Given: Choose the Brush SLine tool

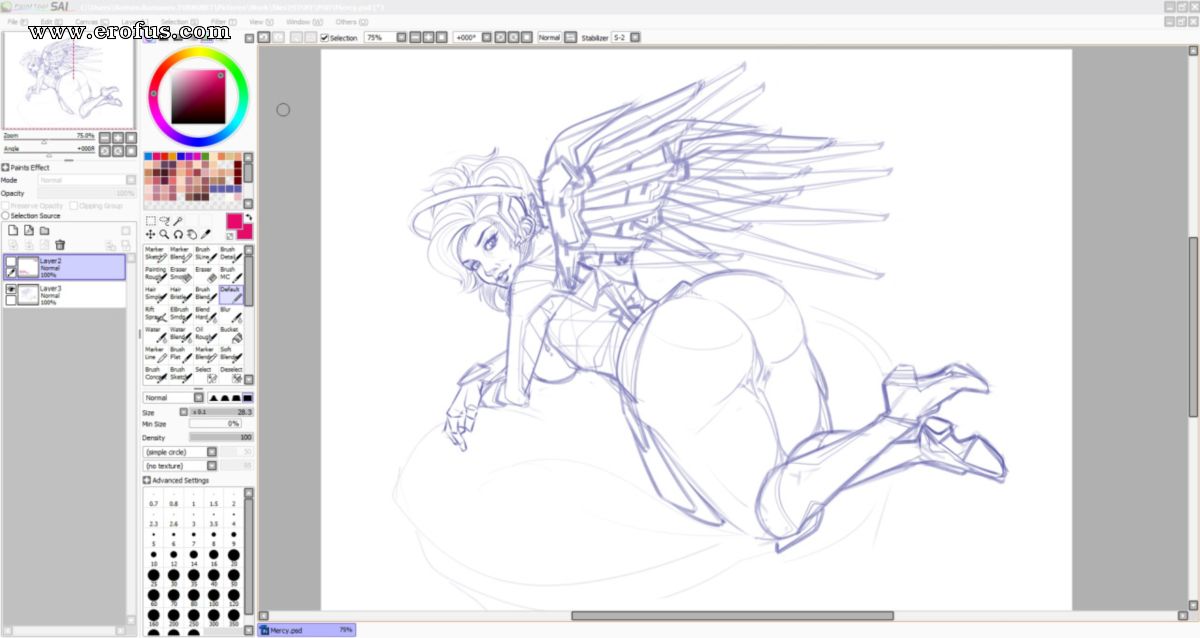Looking at the screenshot, I should tap(205, 254).
